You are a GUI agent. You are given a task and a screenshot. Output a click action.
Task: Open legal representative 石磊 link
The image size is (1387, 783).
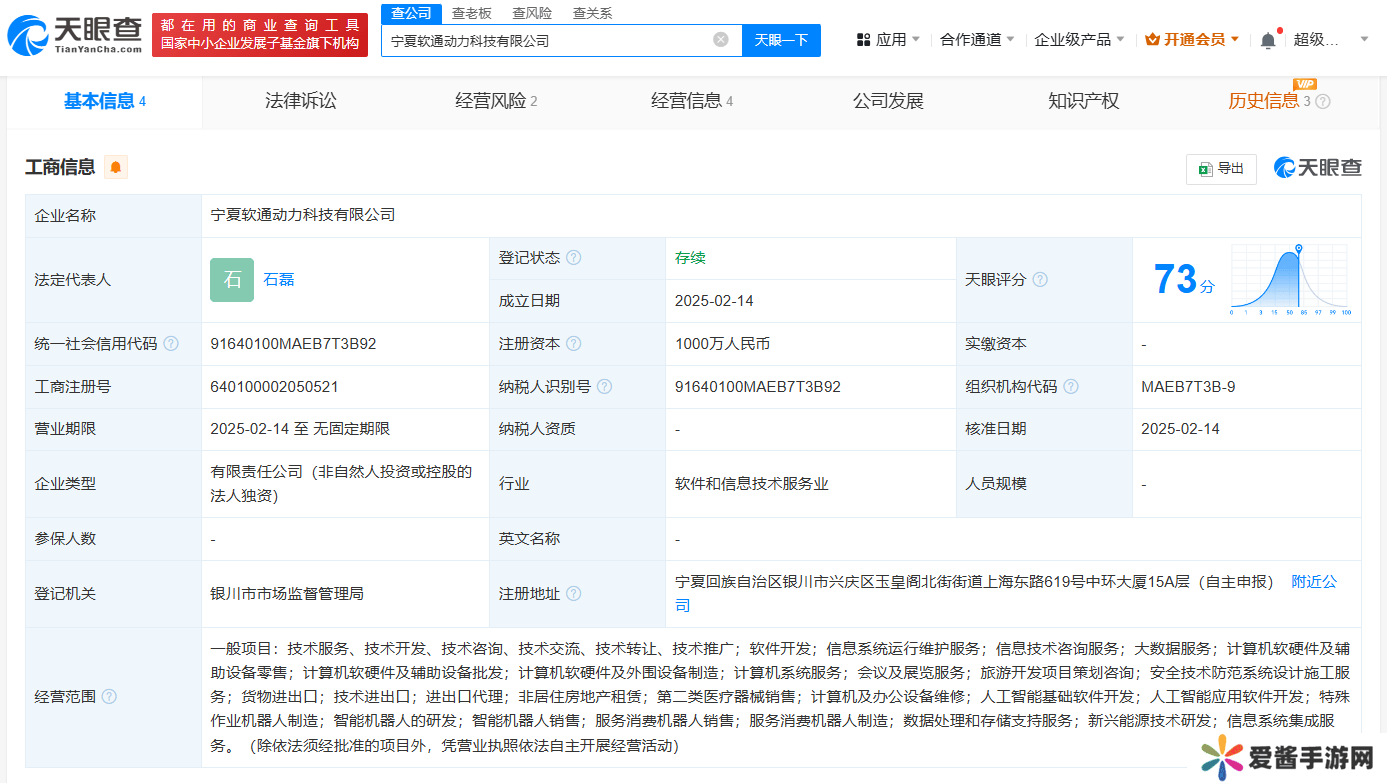pos(279,280)
